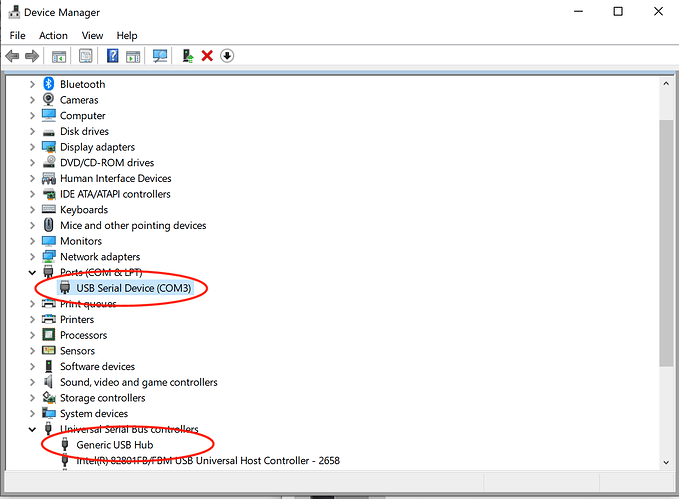Click Disable device down-arrow icon
This screenshot has height=499, width=679.
point(227,56)
